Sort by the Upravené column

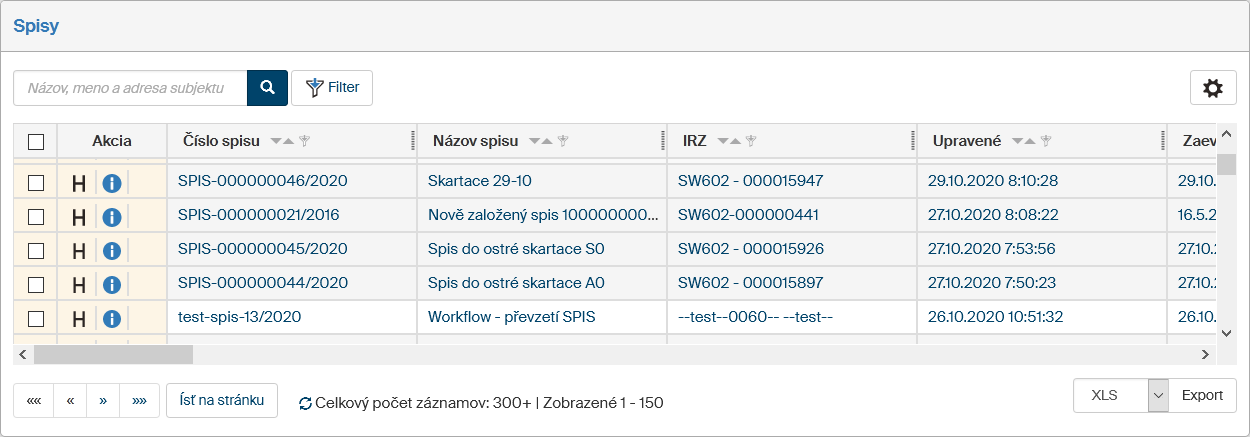pos(1024,142)
